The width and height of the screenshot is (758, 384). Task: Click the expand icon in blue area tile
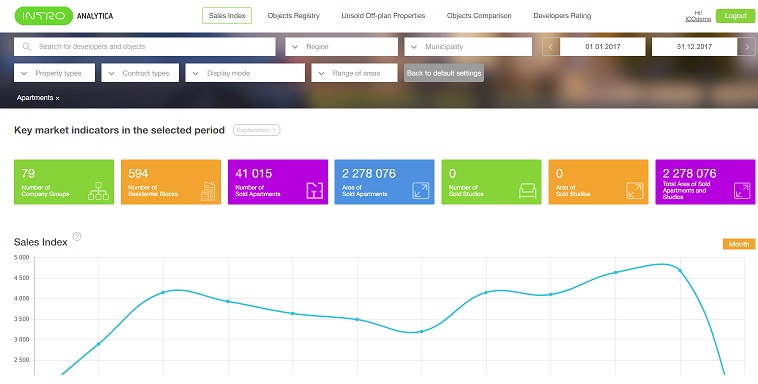tap(421, 191)
